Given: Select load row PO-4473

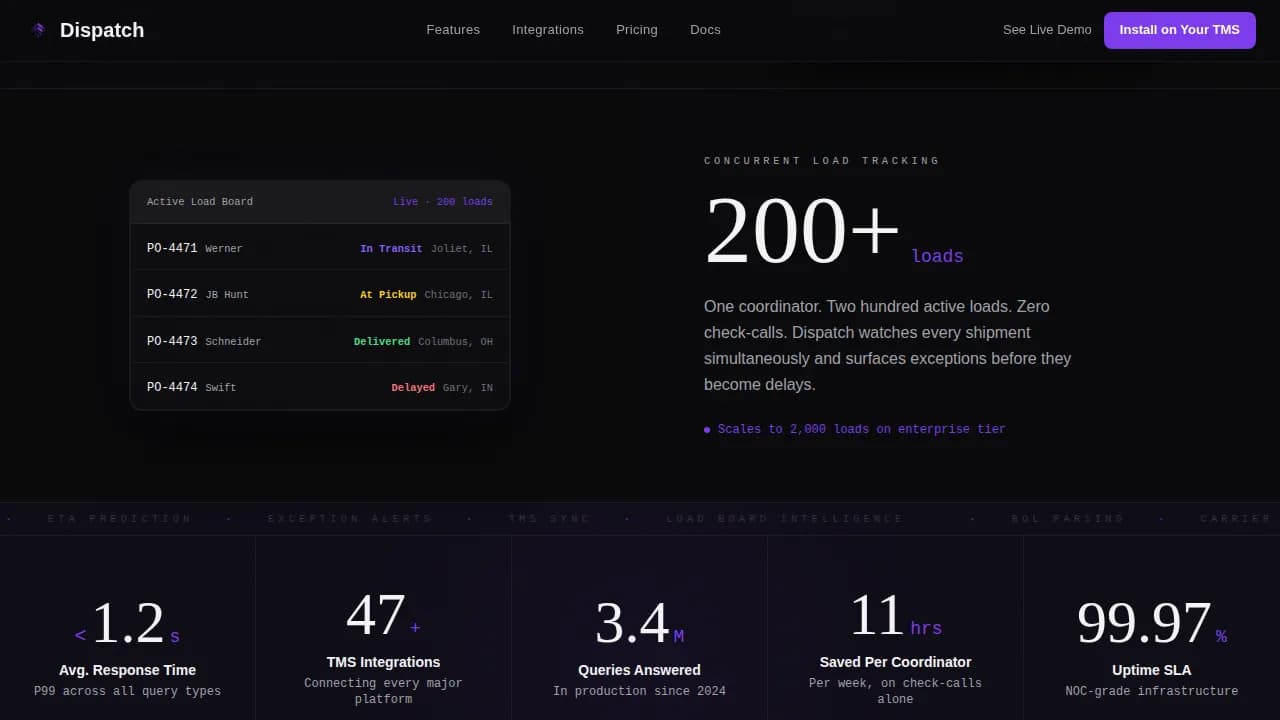Looking at the screenshot, I should [x=320, y=341].
